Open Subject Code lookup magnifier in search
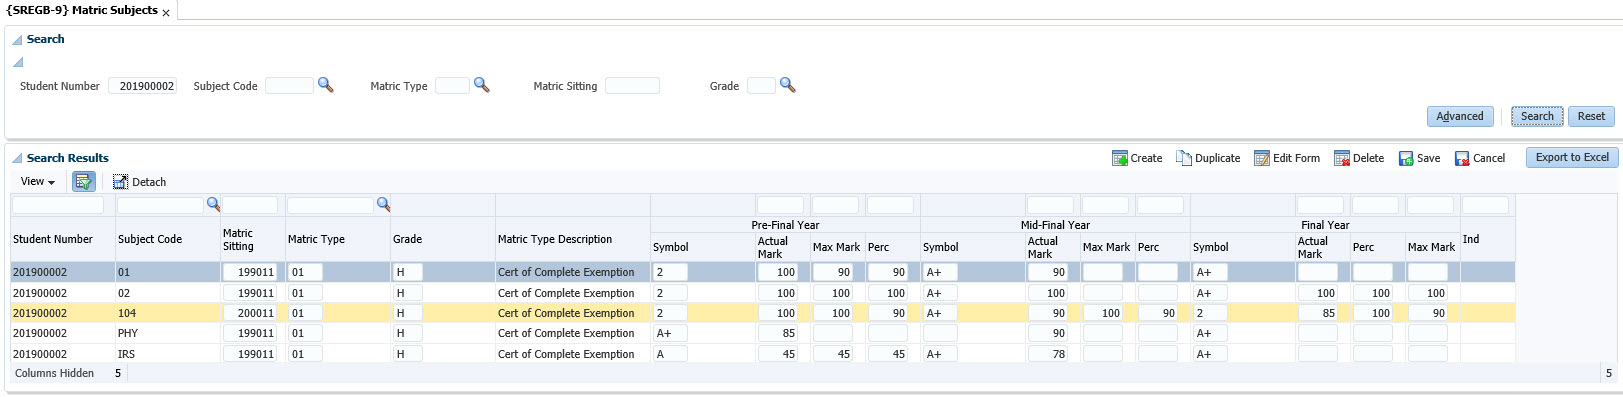This screenshot has height=397, width=1623. [x=325, y=85]
